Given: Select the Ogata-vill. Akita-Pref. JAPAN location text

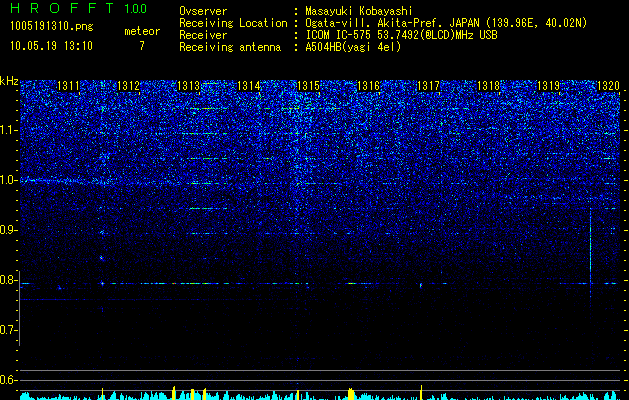Looking at the screenshot, I should tap(446, 23).
